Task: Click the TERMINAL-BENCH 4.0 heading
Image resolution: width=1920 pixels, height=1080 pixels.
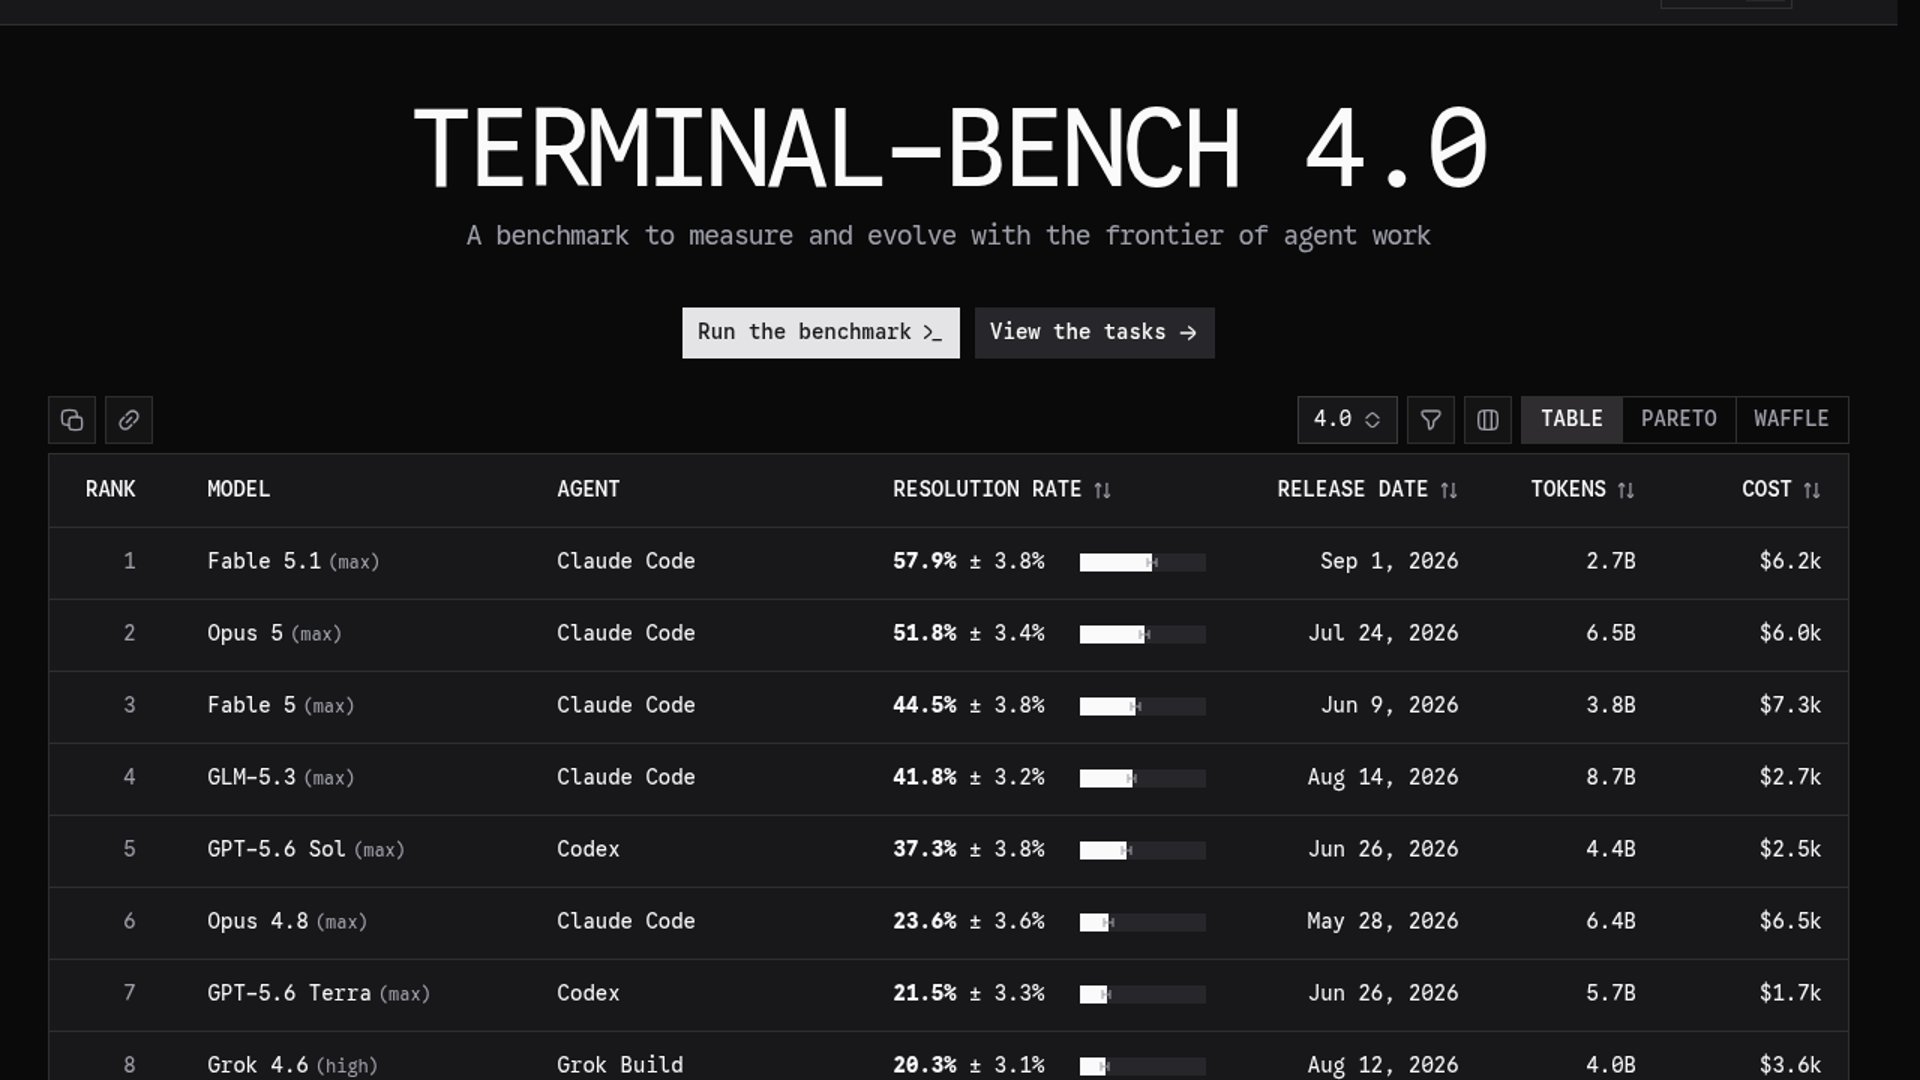Action: point(950,148)
